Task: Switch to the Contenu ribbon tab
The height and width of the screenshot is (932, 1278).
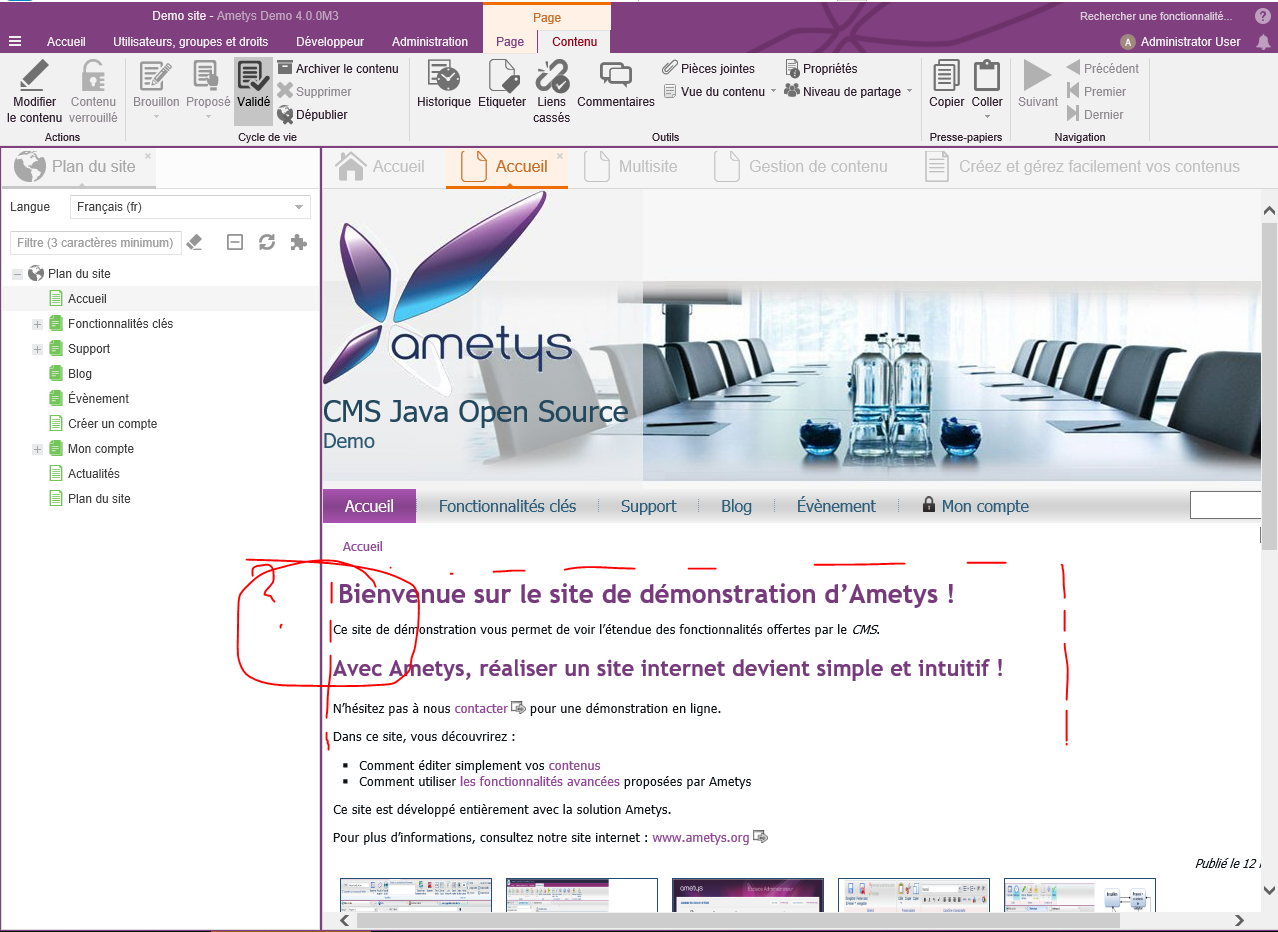Action: pyautogui.click(x=575, y=41)
